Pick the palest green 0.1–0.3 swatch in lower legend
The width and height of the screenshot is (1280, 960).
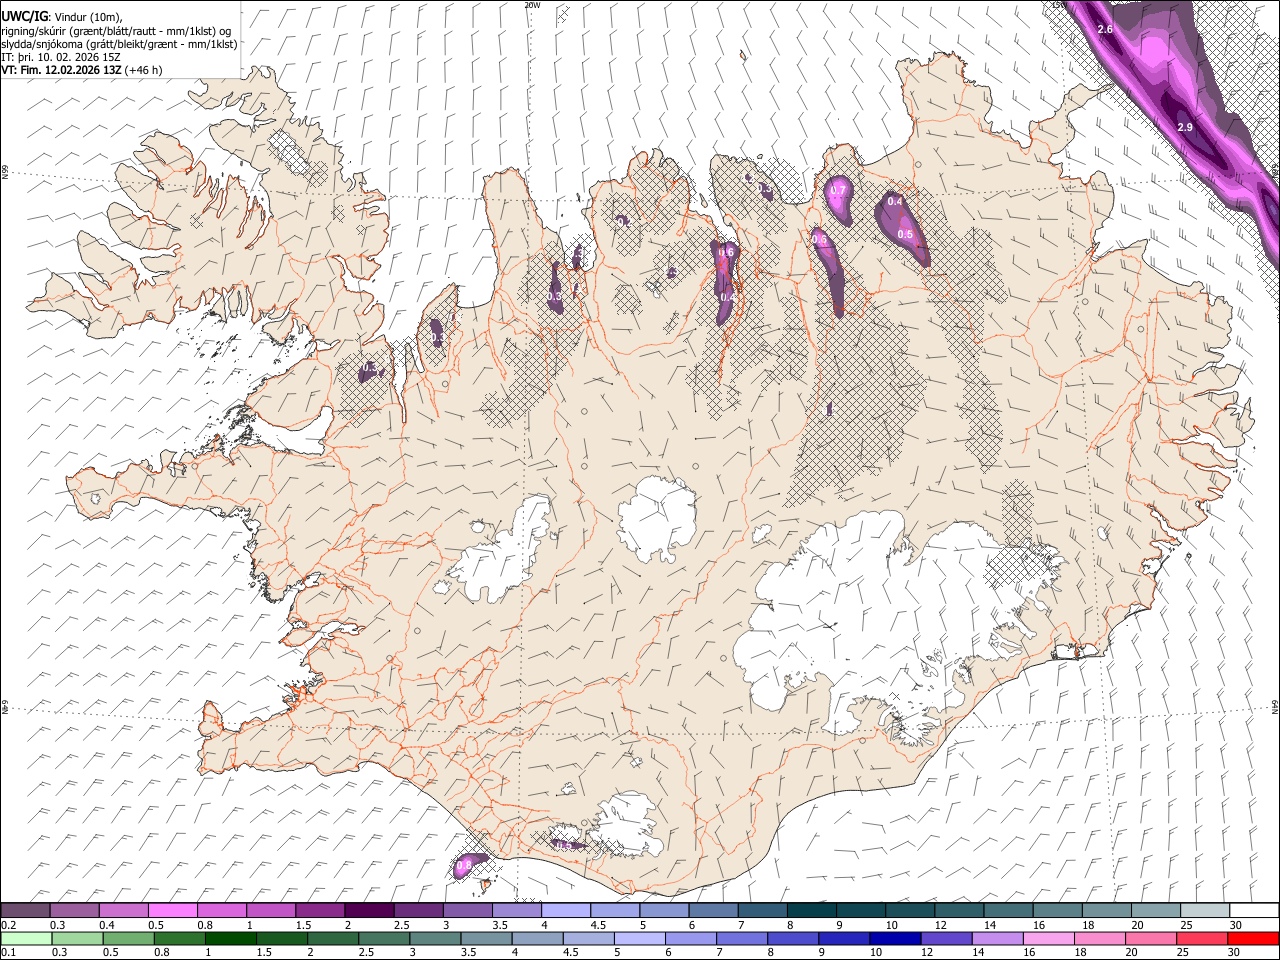tap(25, 938)
